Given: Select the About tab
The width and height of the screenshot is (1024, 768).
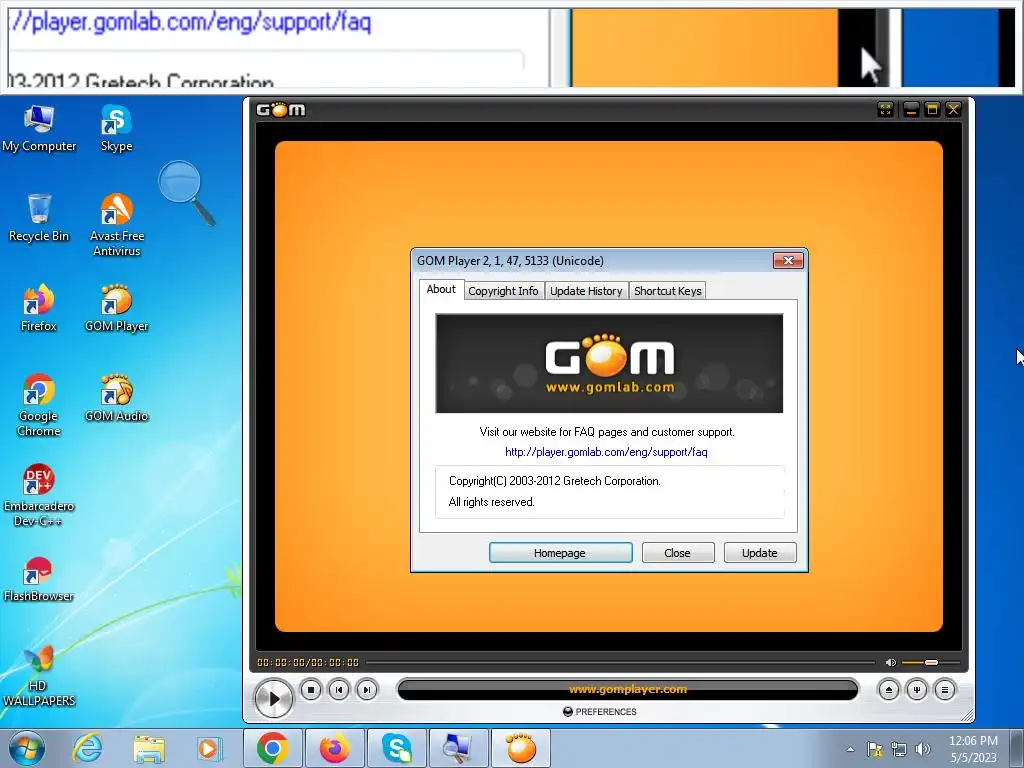Looking at the screenshot, I should 441,289.
